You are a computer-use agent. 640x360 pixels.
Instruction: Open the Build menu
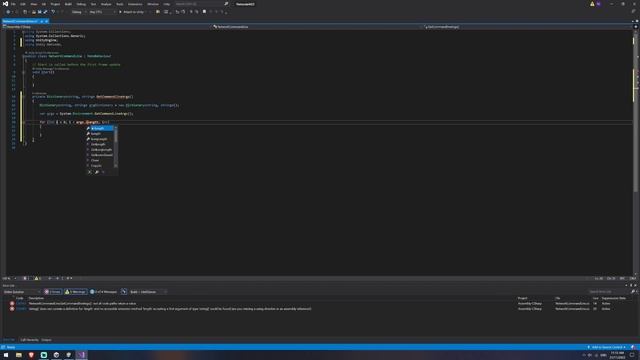point(68,4)
